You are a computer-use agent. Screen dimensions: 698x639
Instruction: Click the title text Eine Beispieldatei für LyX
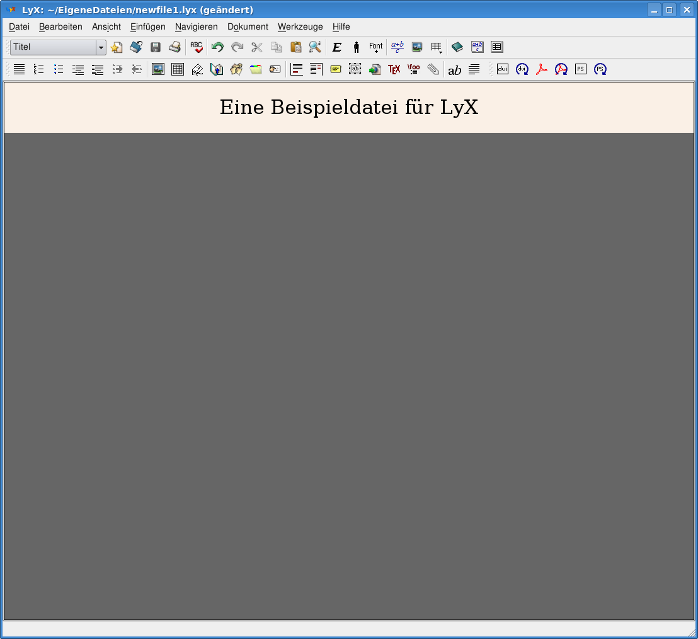349,108
